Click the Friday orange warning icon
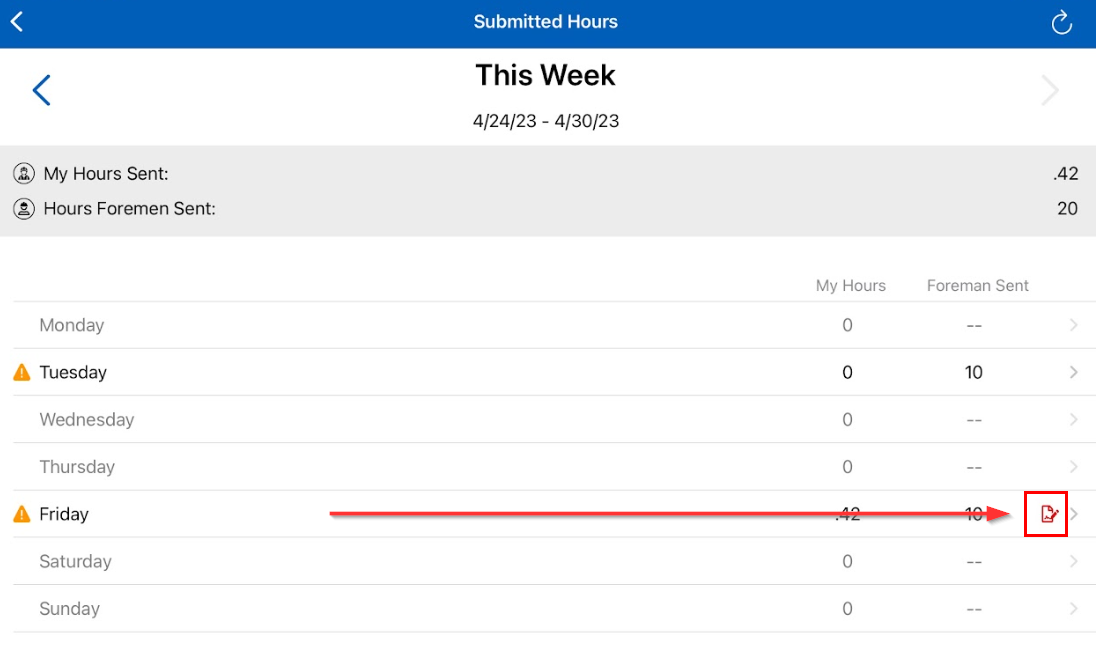This screenshot has width=1096, height=648. [22, 515]
